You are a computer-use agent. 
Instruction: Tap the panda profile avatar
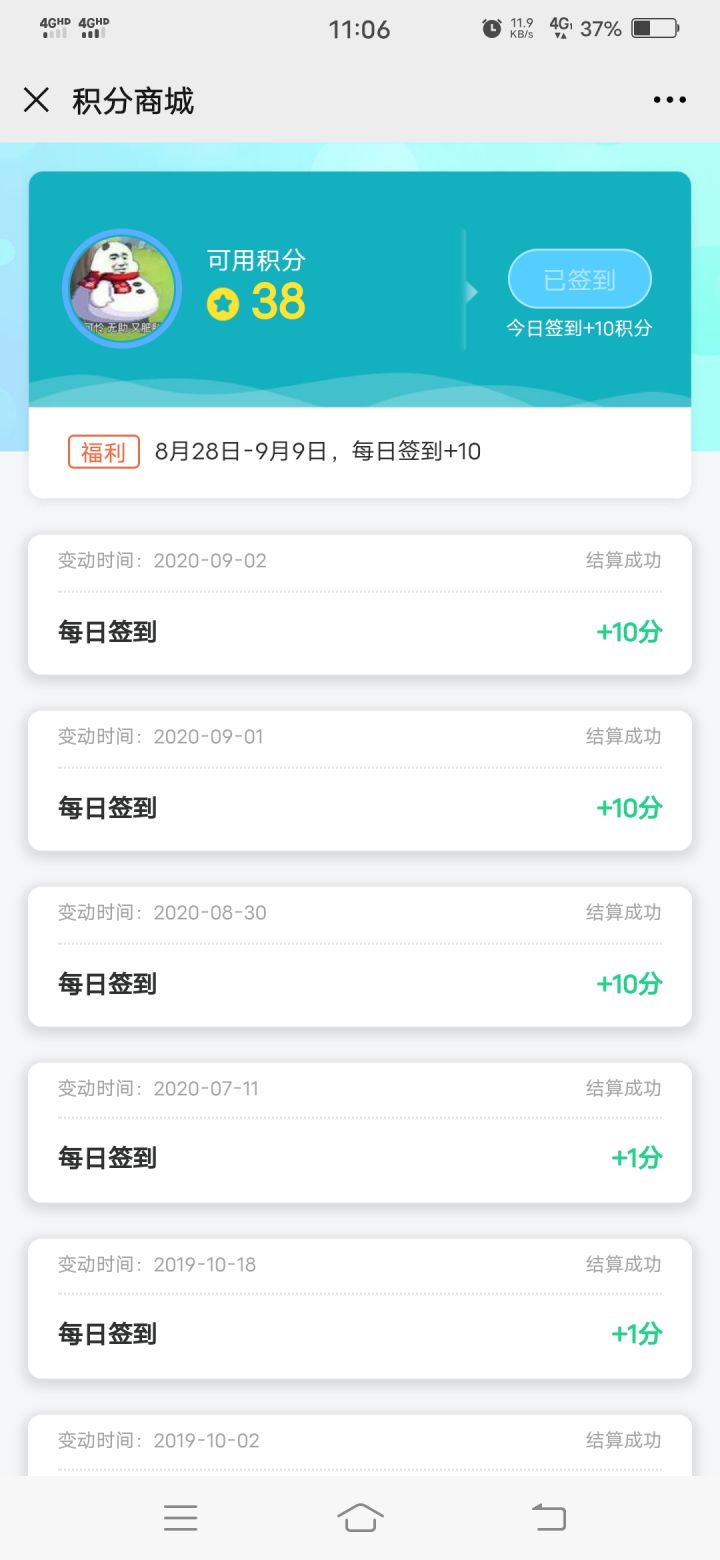pos(122,289)
